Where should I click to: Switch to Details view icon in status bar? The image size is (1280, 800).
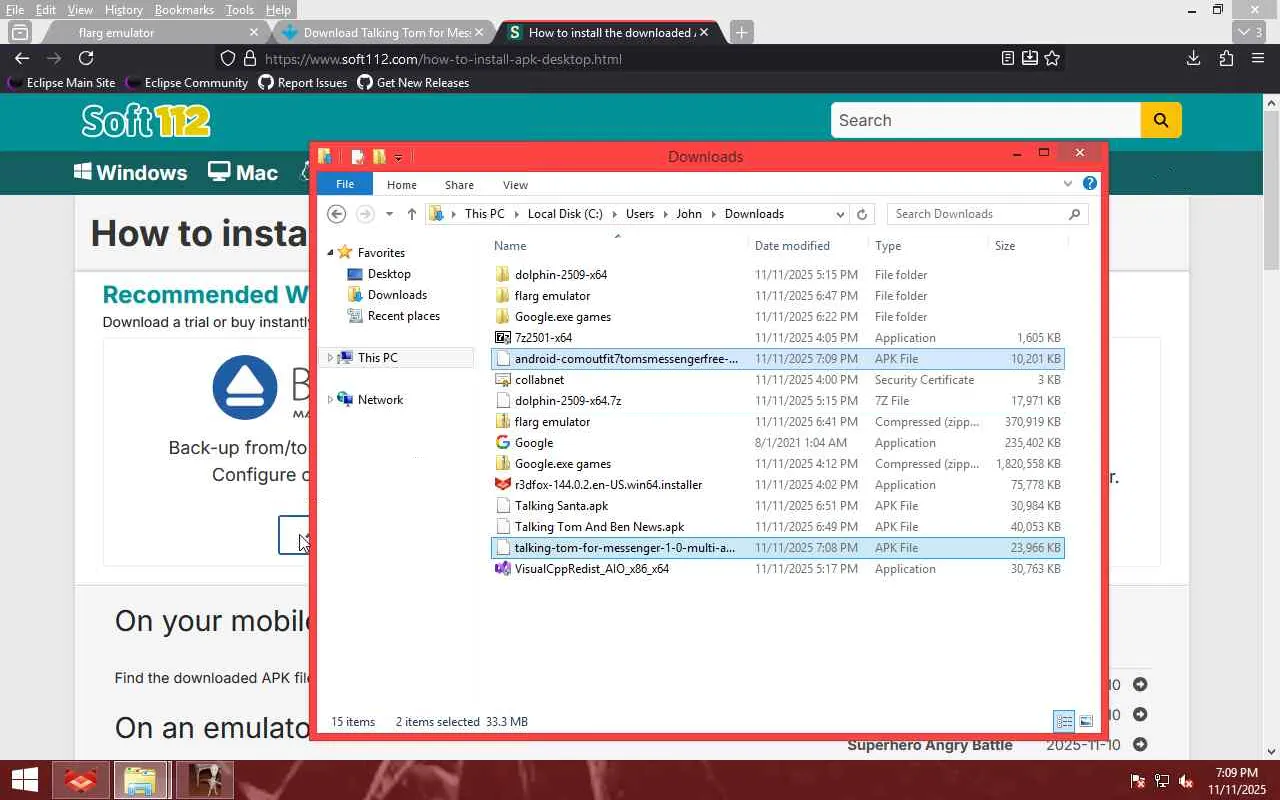(1065, 721)
